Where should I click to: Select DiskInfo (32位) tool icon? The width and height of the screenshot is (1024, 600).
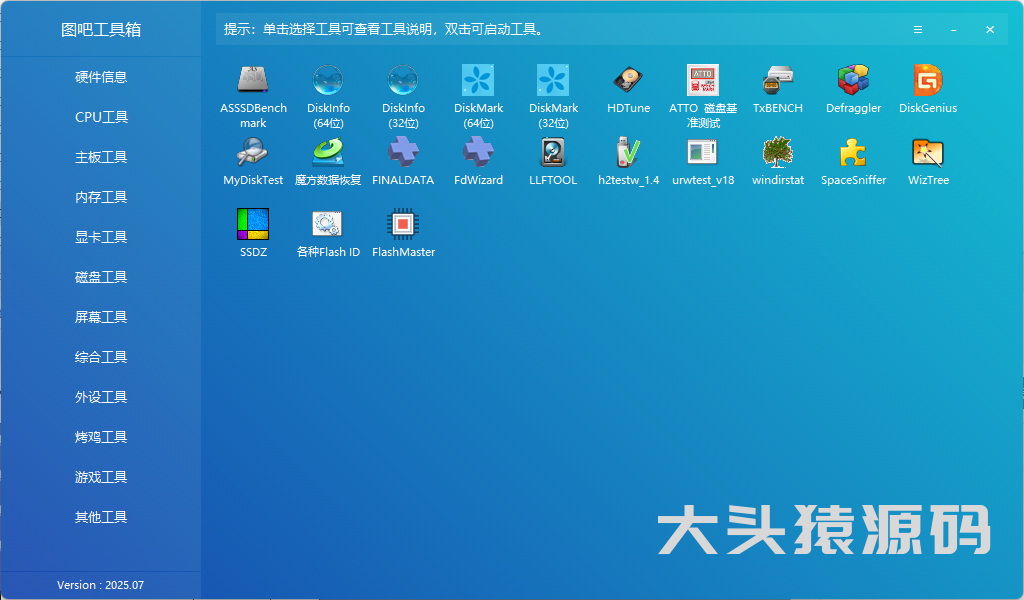point(403,80)
